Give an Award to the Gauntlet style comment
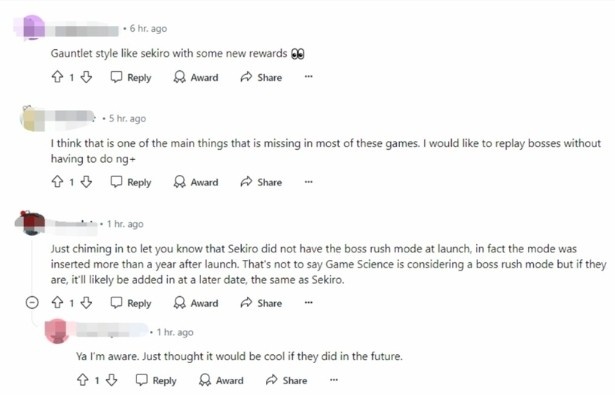 (196, 77)
